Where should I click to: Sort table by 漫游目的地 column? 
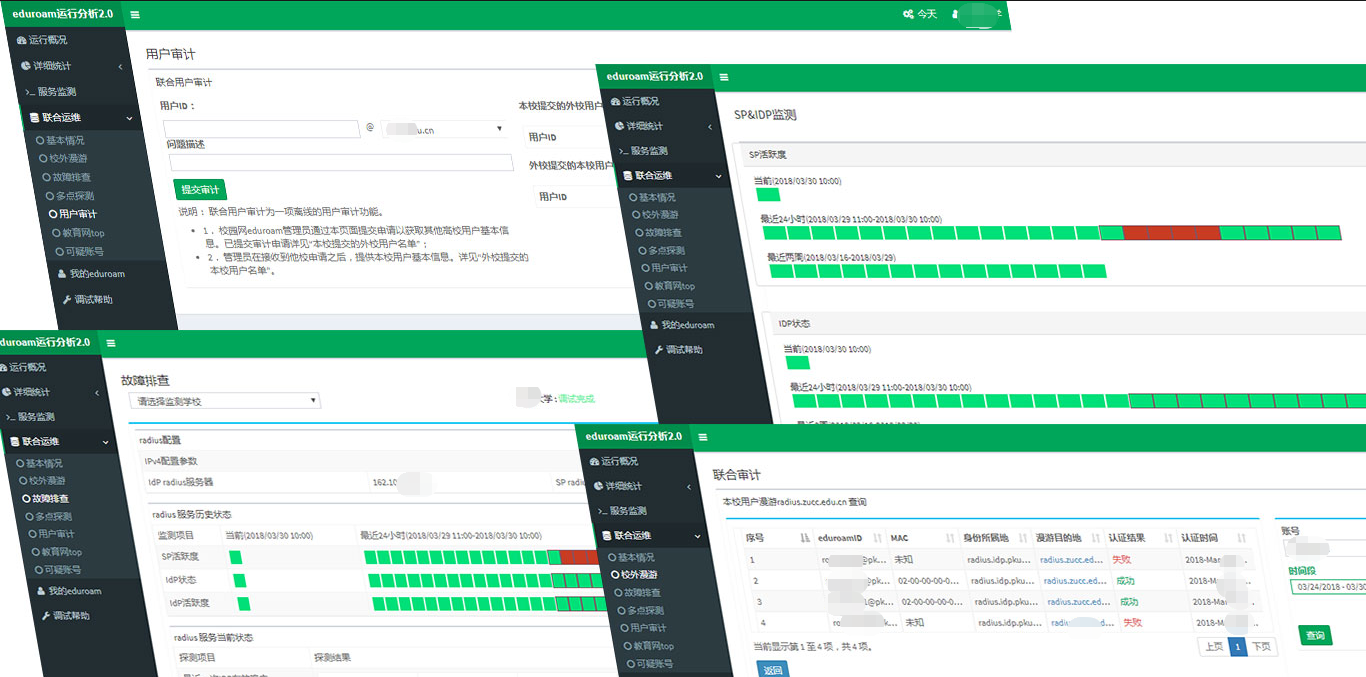[x=1071, y=538]
